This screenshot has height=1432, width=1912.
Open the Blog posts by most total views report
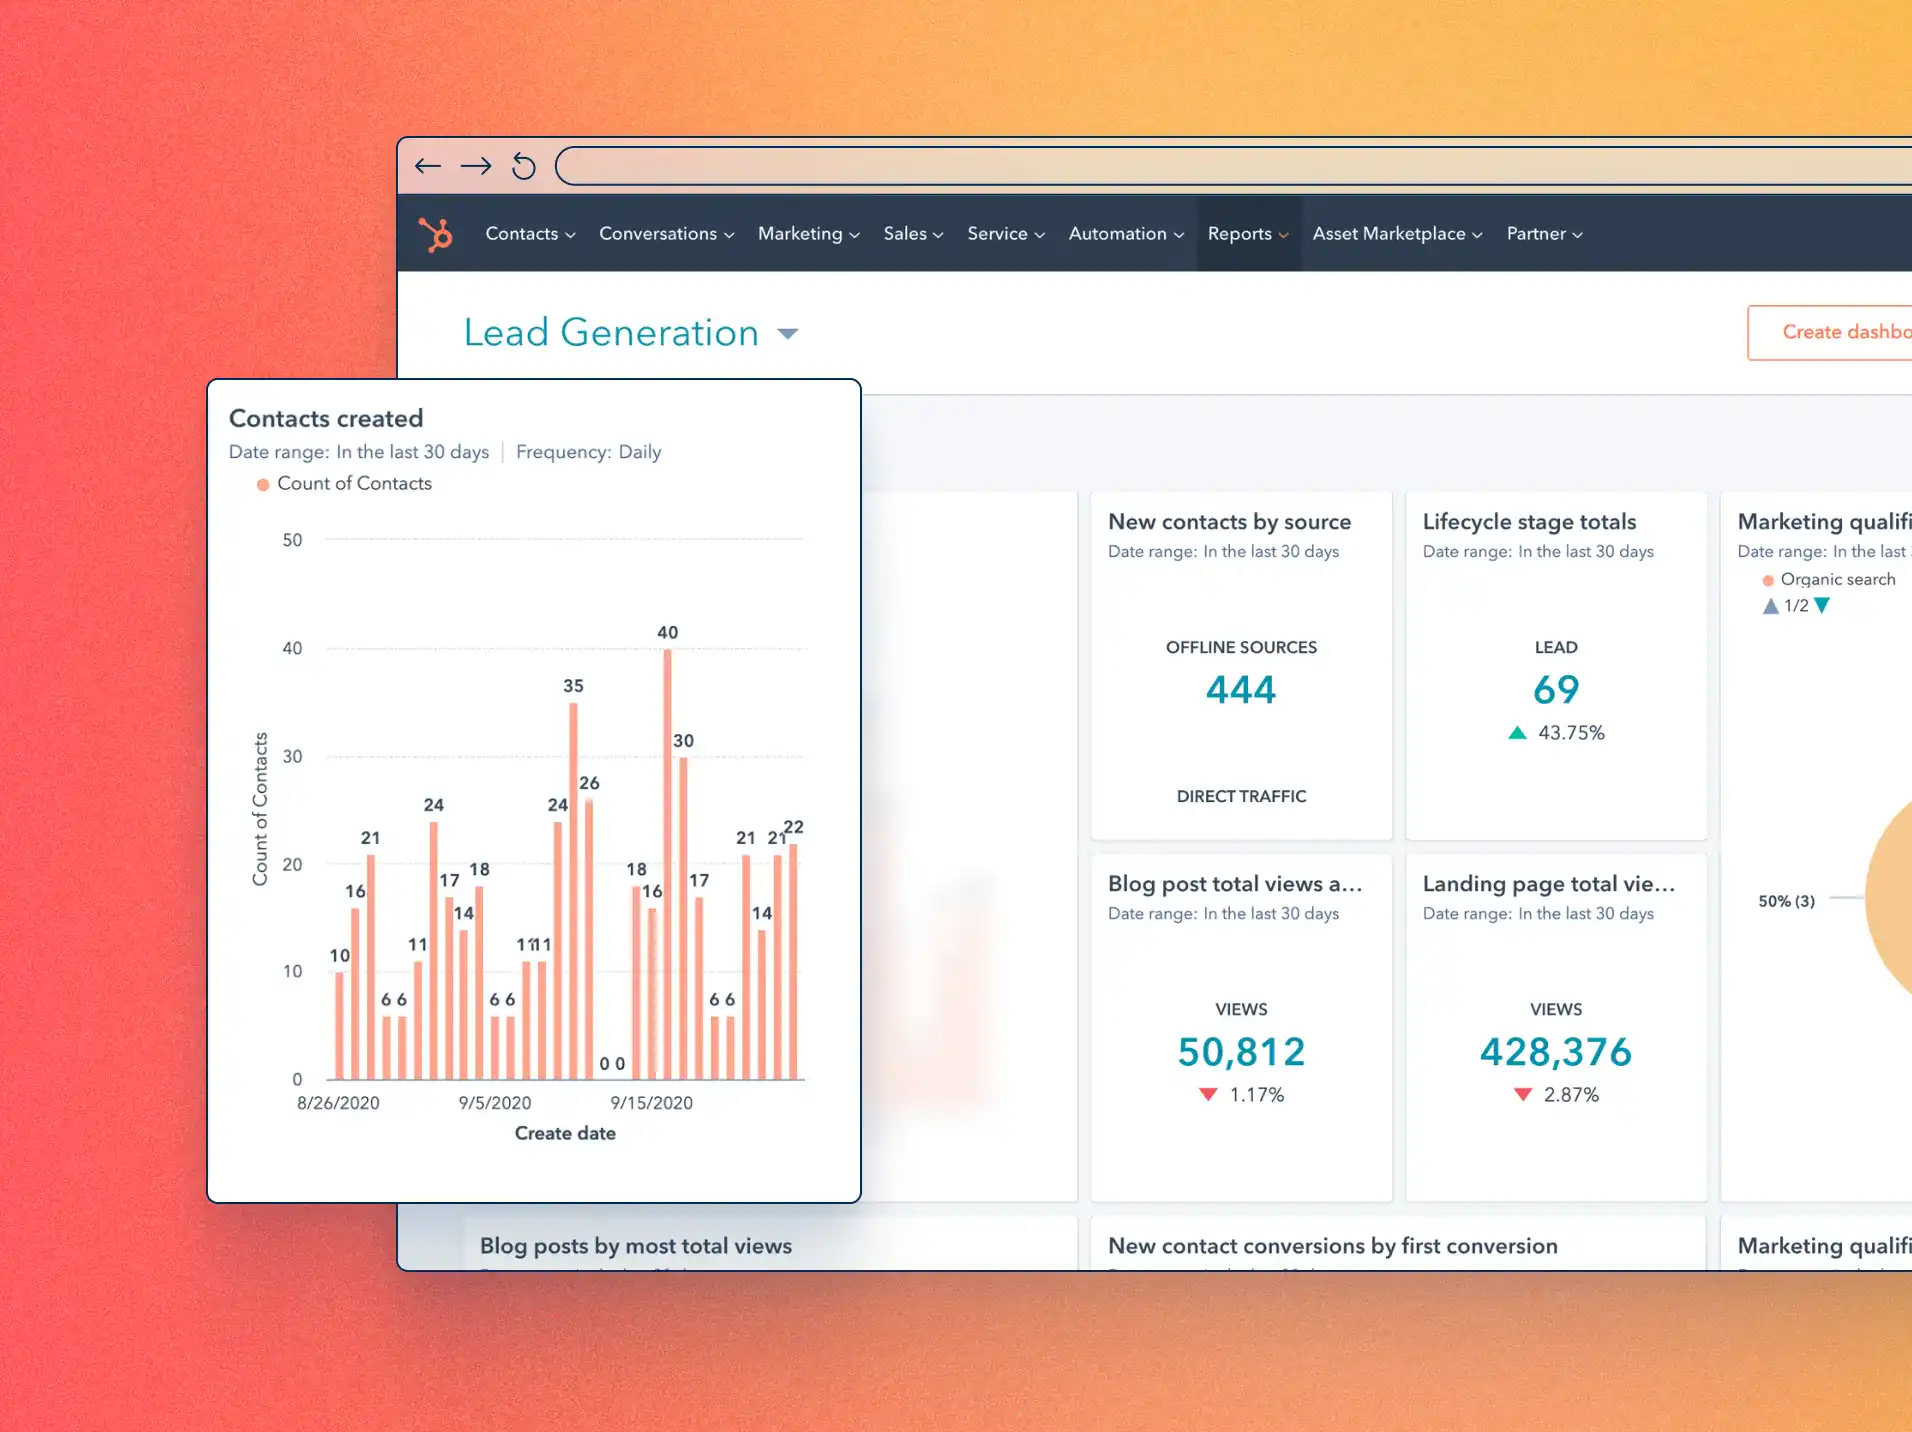coord(635,1246)
